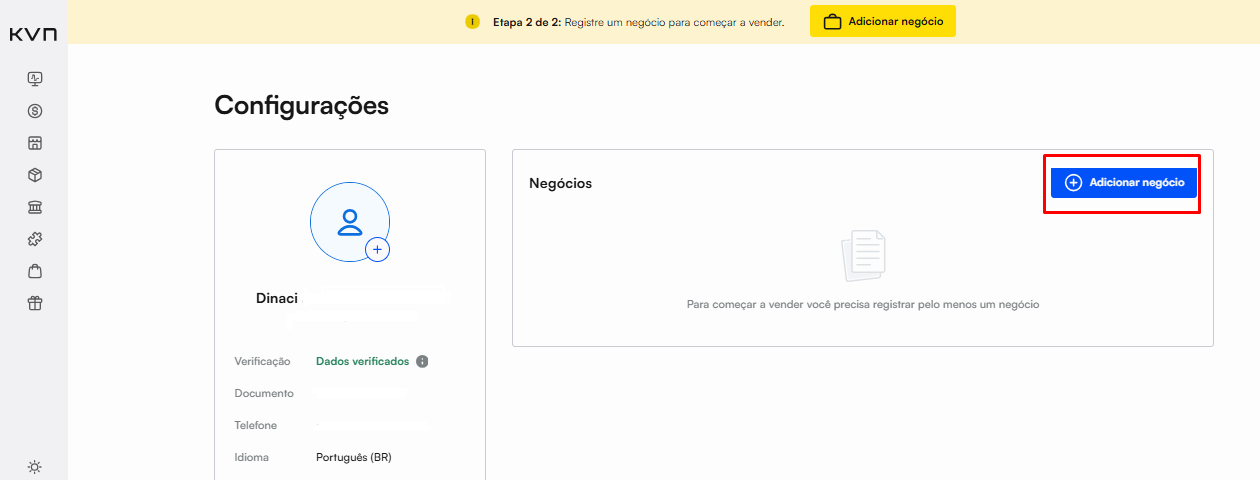This screenshot has width=1260, height=480.
Task: Click the puzzle piece integrations icon
Action: tap(35, 239)
